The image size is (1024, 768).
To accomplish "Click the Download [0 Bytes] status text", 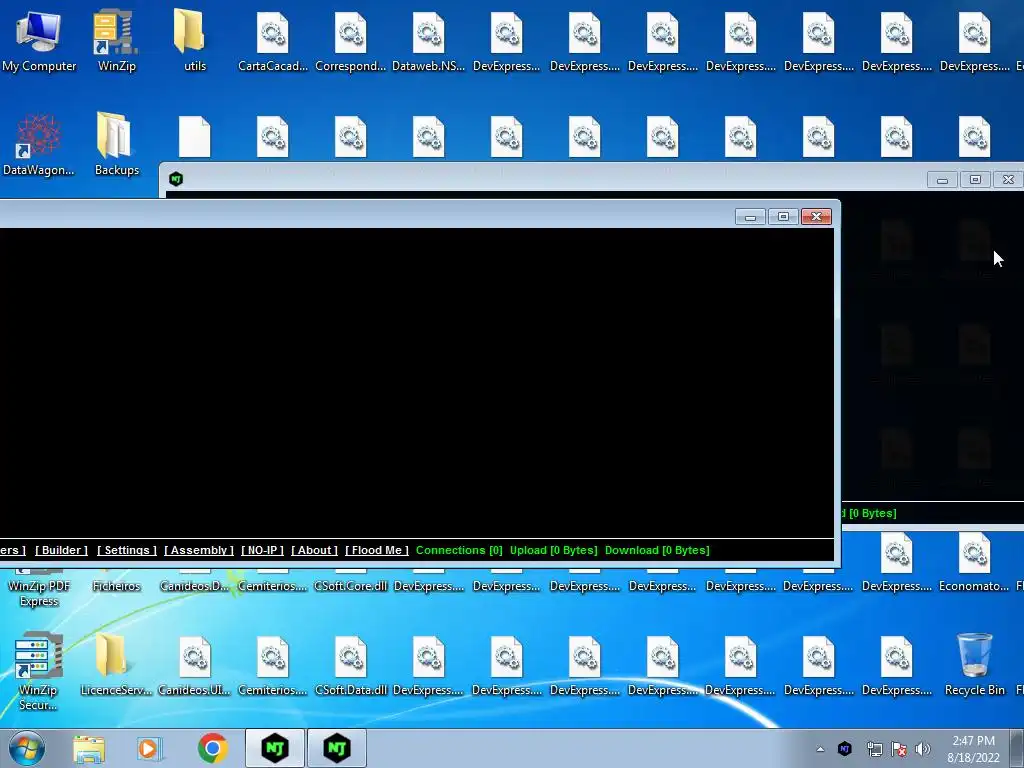I will click(x=657, y=550).
